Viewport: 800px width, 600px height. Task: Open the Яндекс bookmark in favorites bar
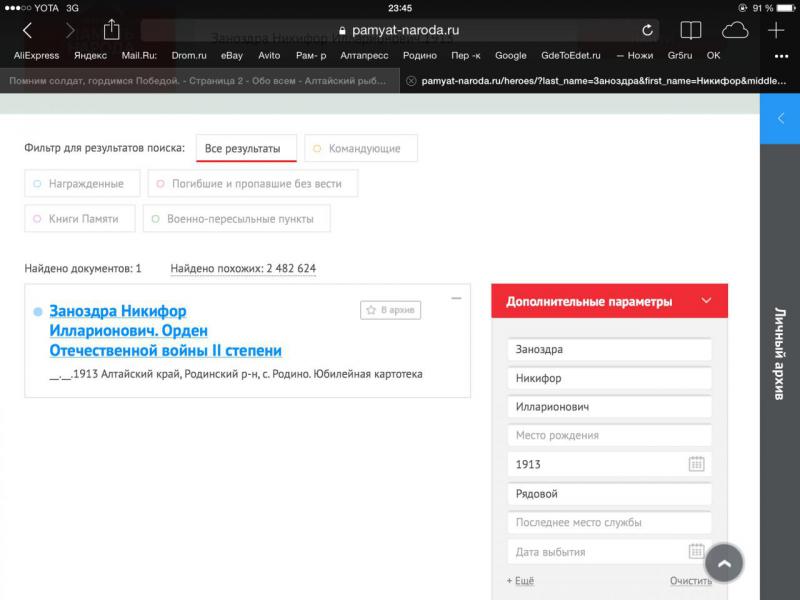click(90, 56)
